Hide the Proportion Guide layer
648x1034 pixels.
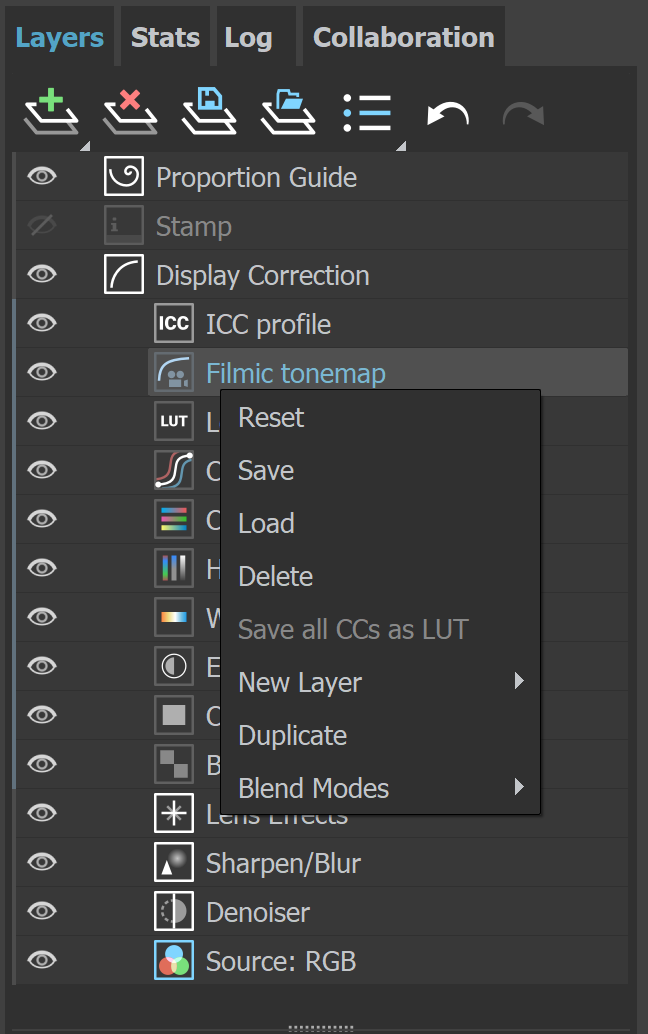[x=41, y=176]
